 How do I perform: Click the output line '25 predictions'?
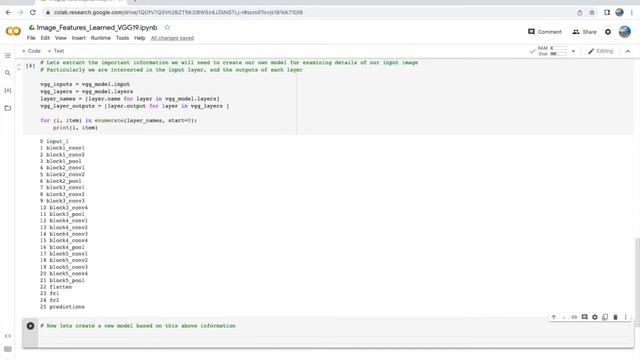pos(62,307)
